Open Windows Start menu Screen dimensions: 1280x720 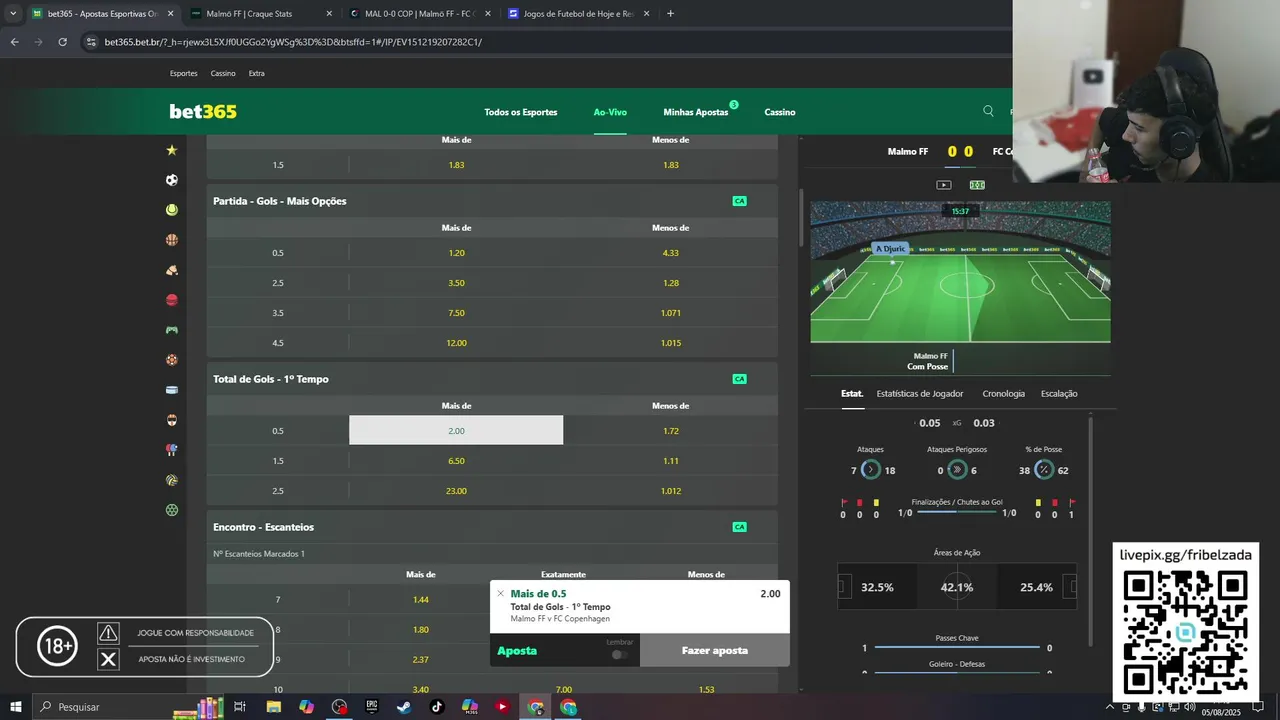[x=15, y=707]
